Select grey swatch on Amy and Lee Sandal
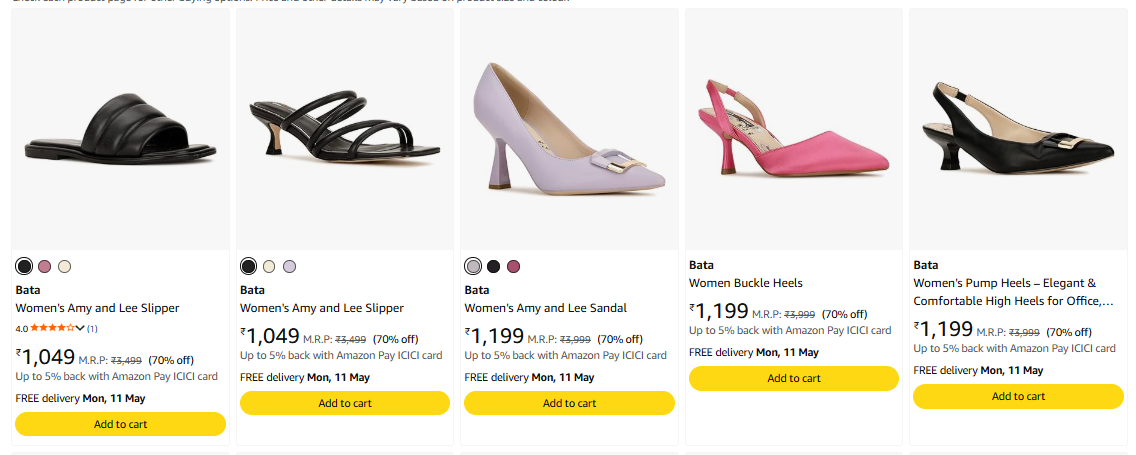The height and width of the screenshot is (455, 1136). click(x=473, y=267)
